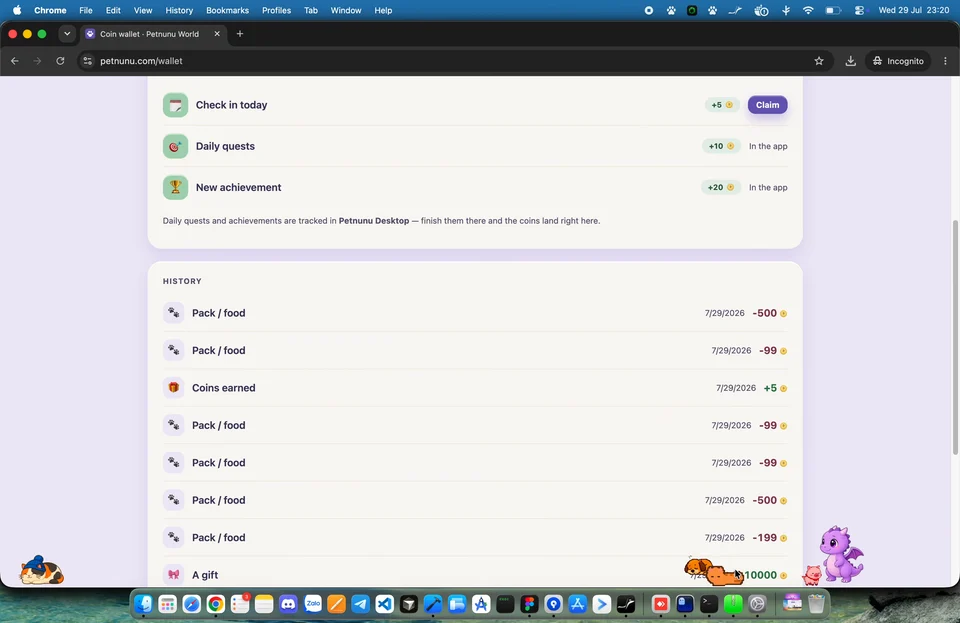This screenshot has height=623, width=960.
Task: Click the 'New achievement' label
Action: click(x=238, y=187)
